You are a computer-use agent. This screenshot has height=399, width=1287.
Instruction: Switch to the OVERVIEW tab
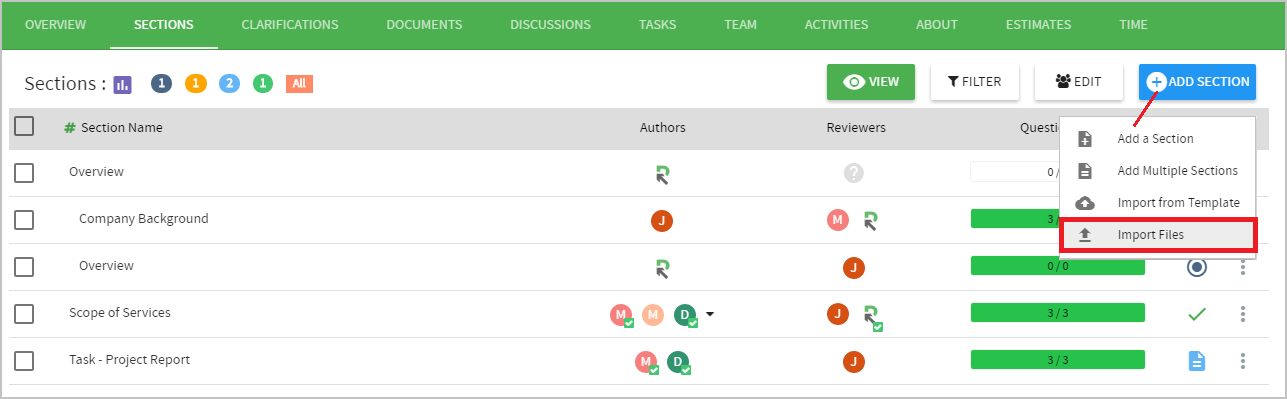55,24
